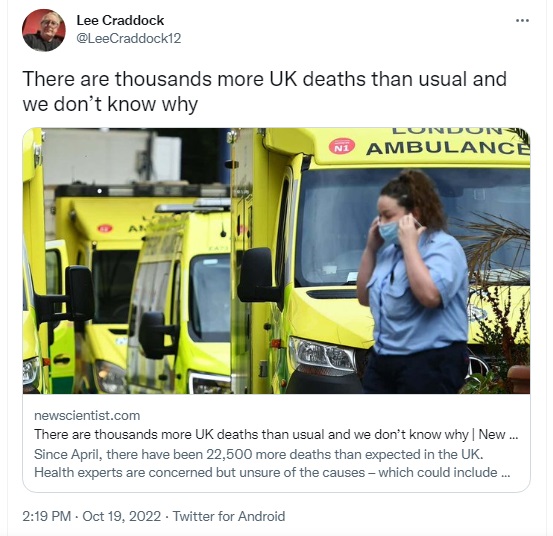
Task: Open the Twitter for Android source link
Action: pos(229,516)
